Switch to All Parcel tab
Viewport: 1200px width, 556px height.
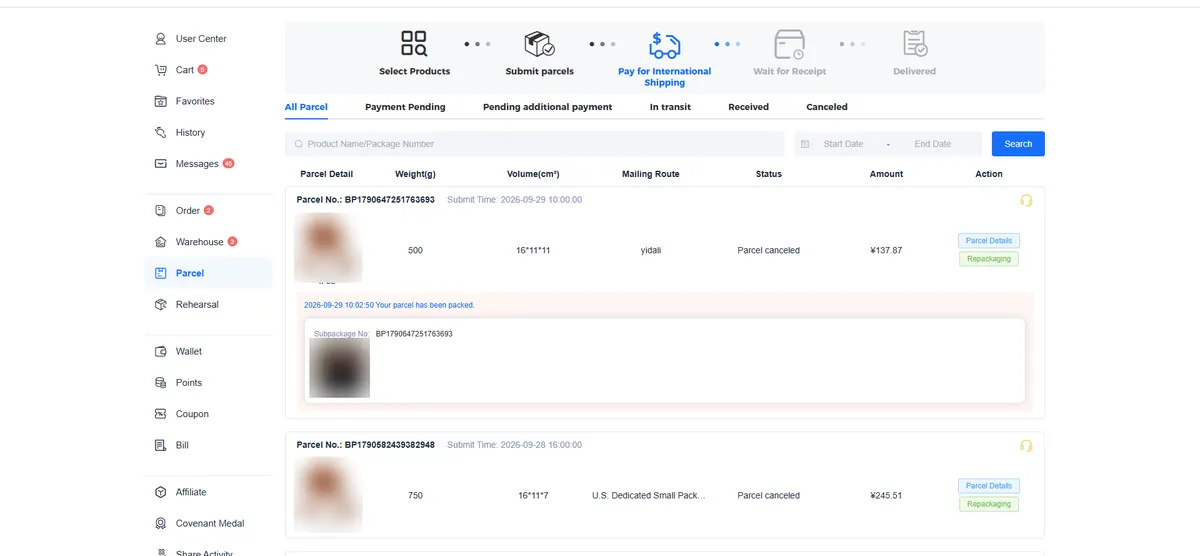tap(306, 107)
